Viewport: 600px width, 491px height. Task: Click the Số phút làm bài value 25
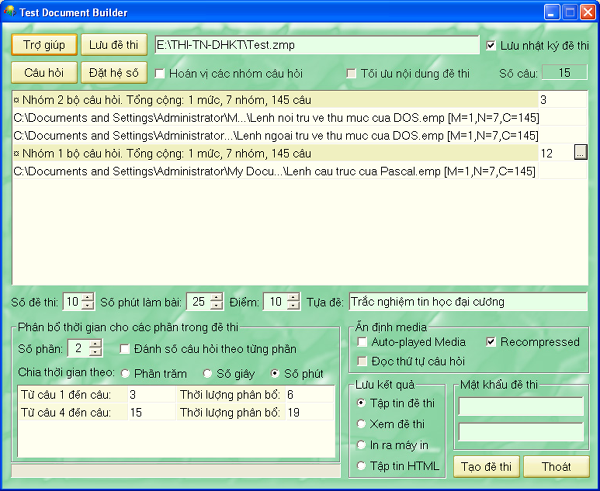click(x=199, y=302)
